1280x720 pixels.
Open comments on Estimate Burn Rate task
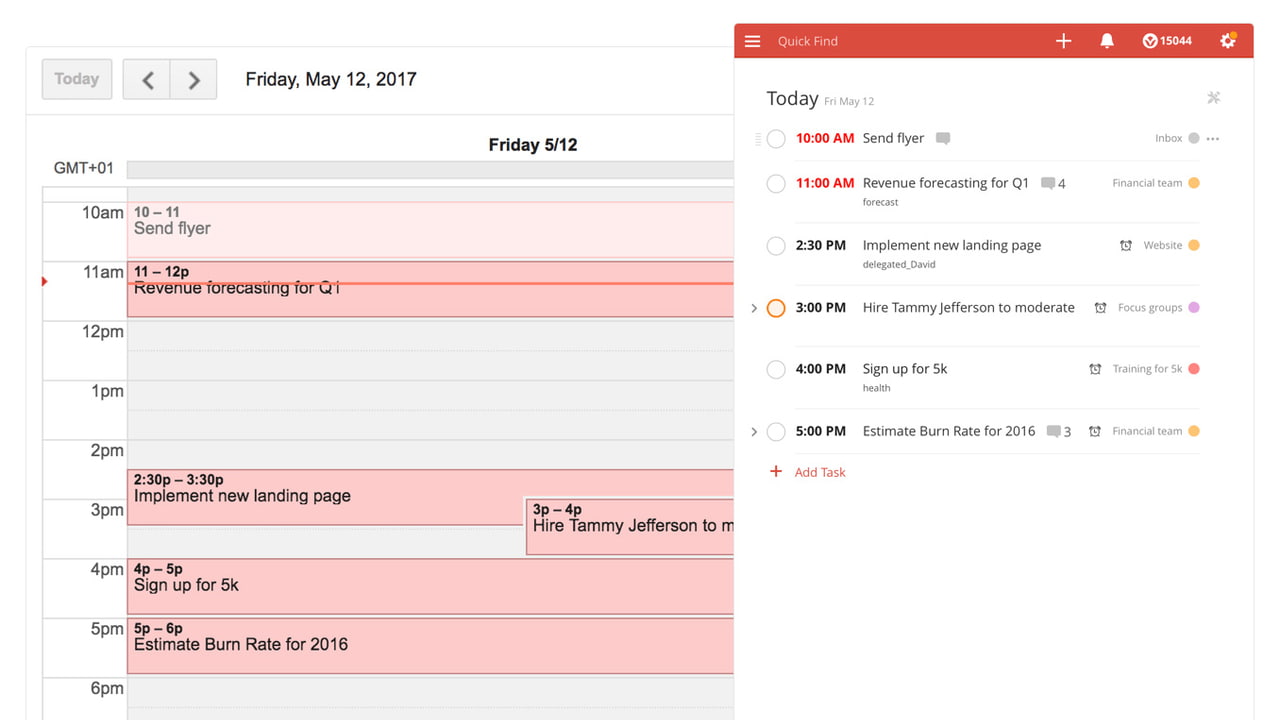[x=1059, y=432]
